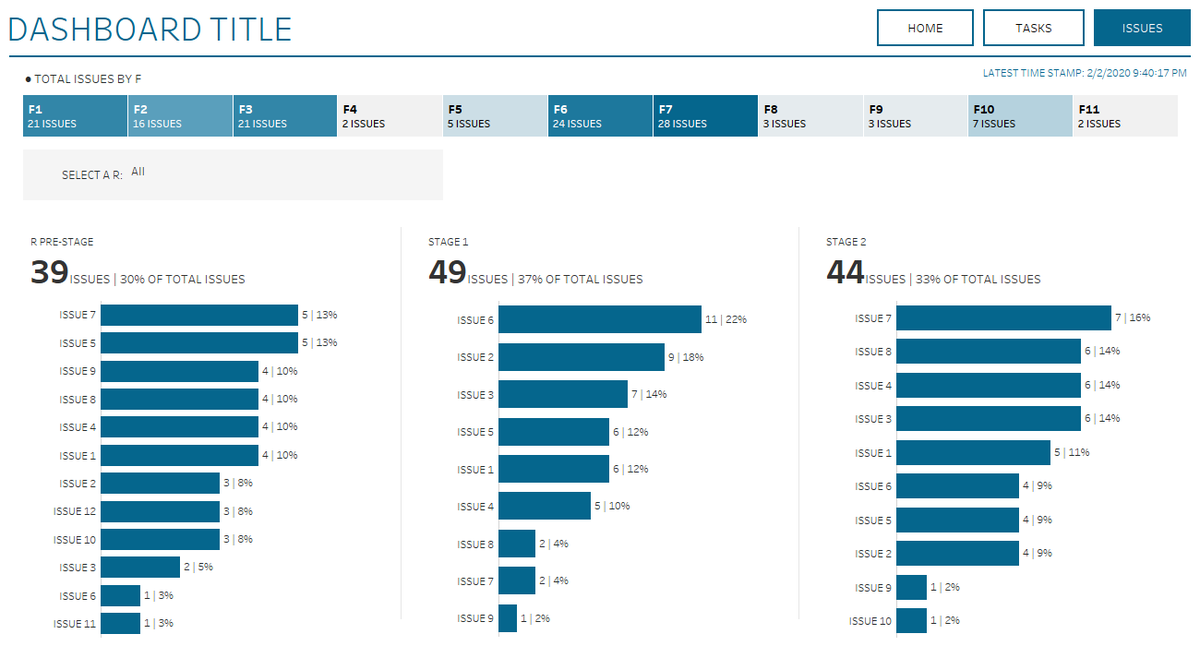Choose the F3 21 issues tile
Screen dimensions: 1200x646
click(x=285, y=116)
